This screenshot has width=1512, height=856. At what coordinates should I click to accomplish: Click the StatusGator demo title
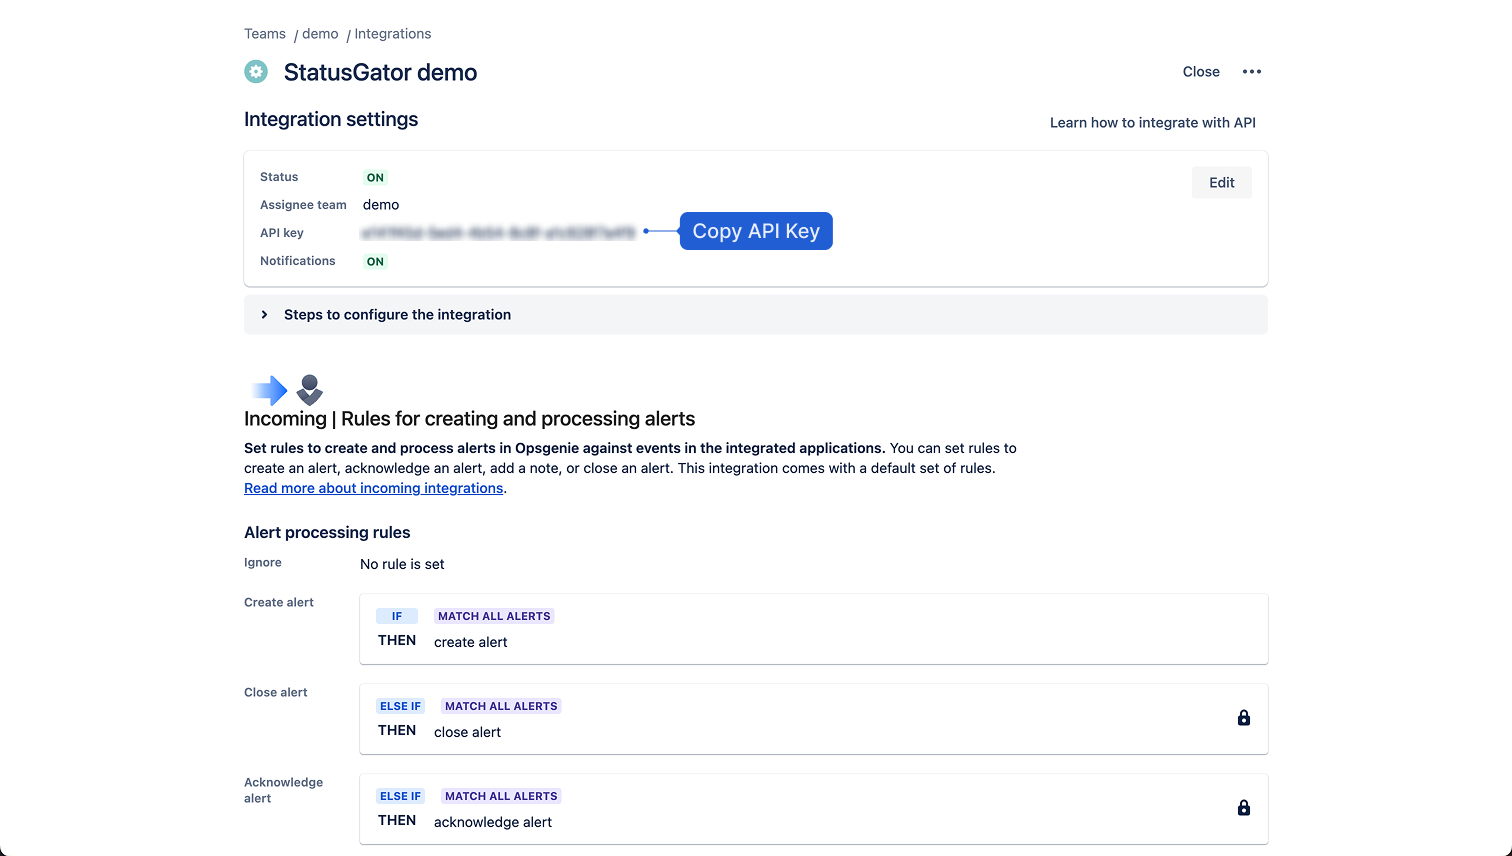tap(380, 72)
